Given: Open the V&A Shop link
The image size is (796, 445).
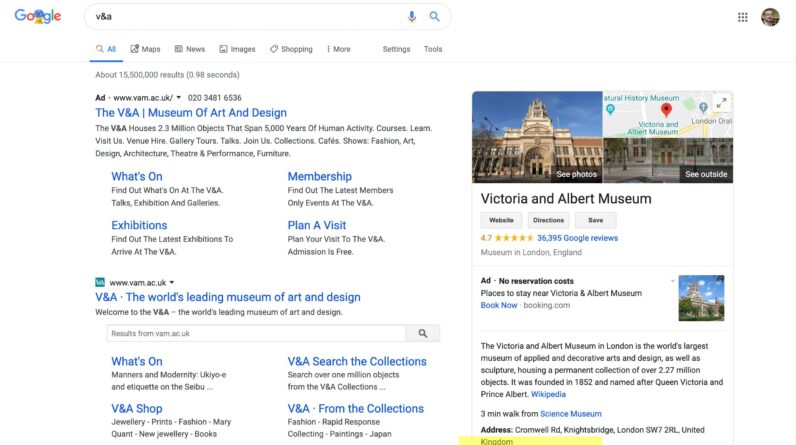Looking at the screenshot, I should (x=137, y=408).
